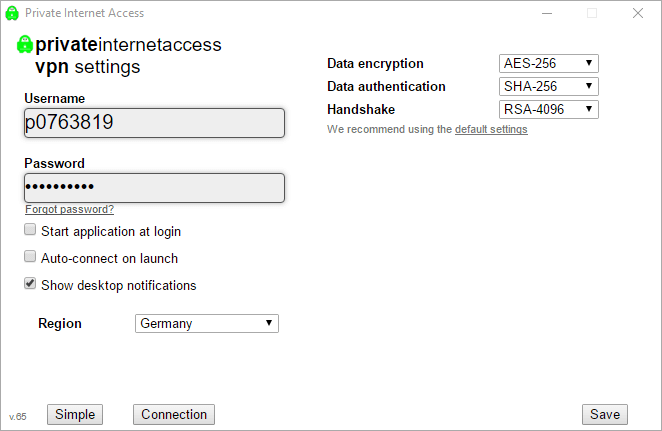
Task: Focus the Username input field
Action: pos(155,123)
